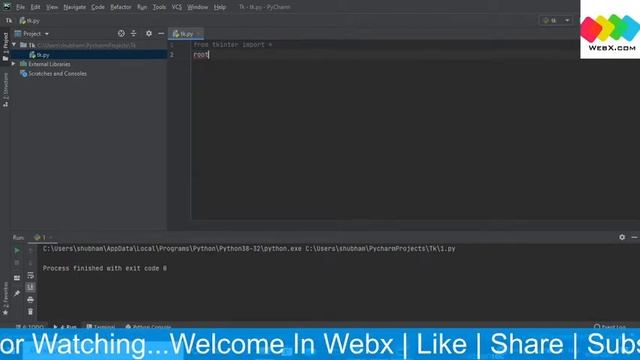Click the Tk breadcrumb in navigation bar
The image size is (640, 360).
coord(9,20)
